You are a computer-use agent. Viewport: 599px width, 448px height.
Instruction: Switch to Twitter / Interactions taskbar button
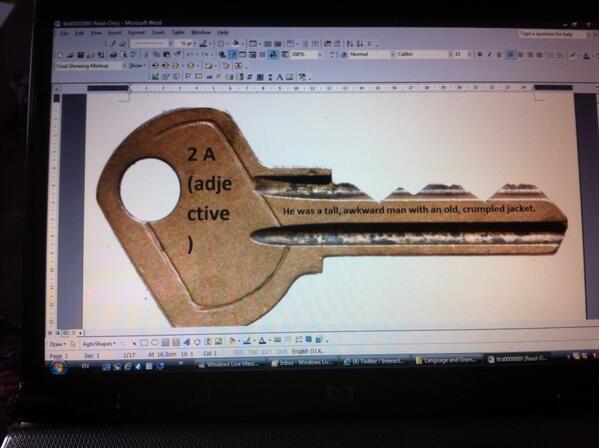pyautogui.click(x=375, y=361)
